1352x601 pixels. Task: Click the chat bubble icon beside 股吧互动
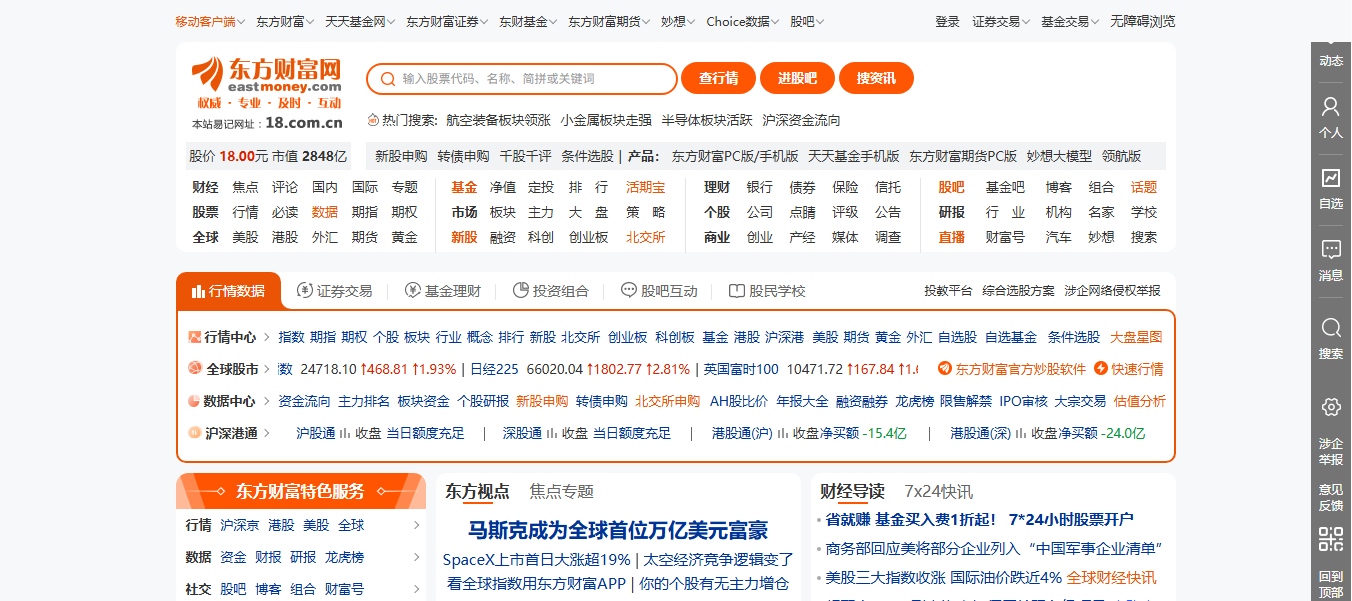(628, 290)
